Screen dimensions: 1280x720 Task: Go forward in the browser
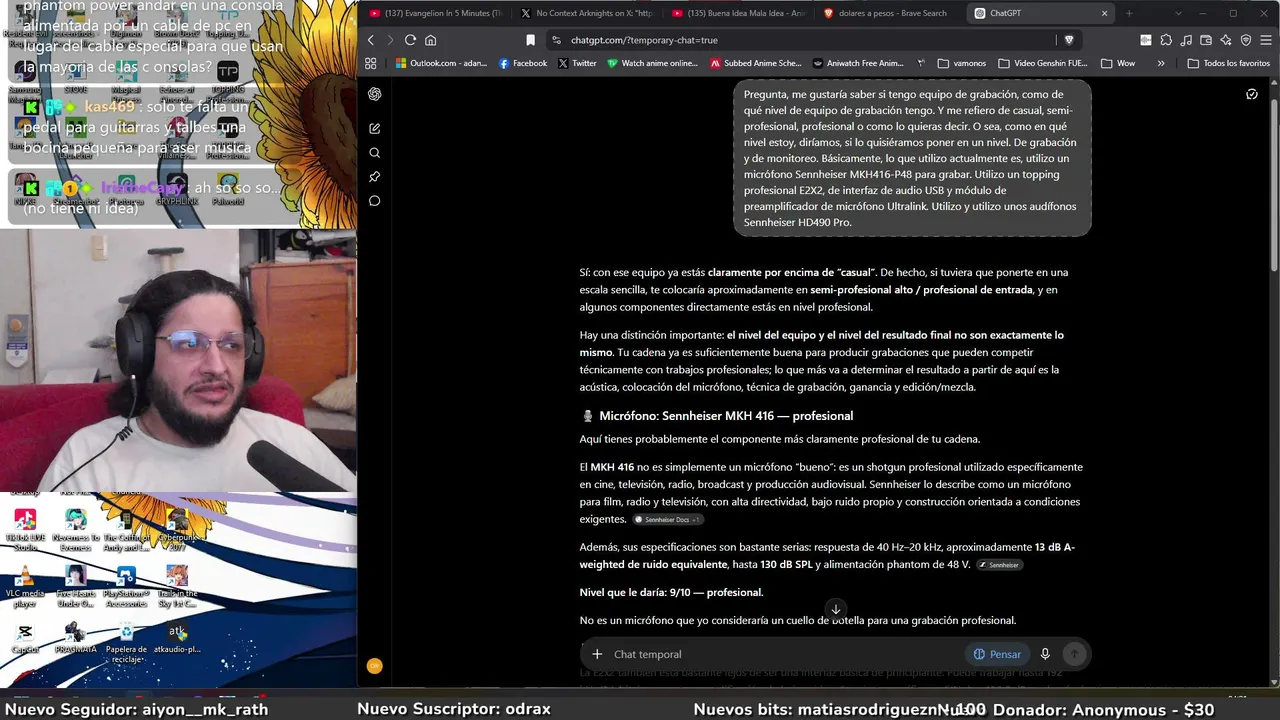tap(389, 40)
